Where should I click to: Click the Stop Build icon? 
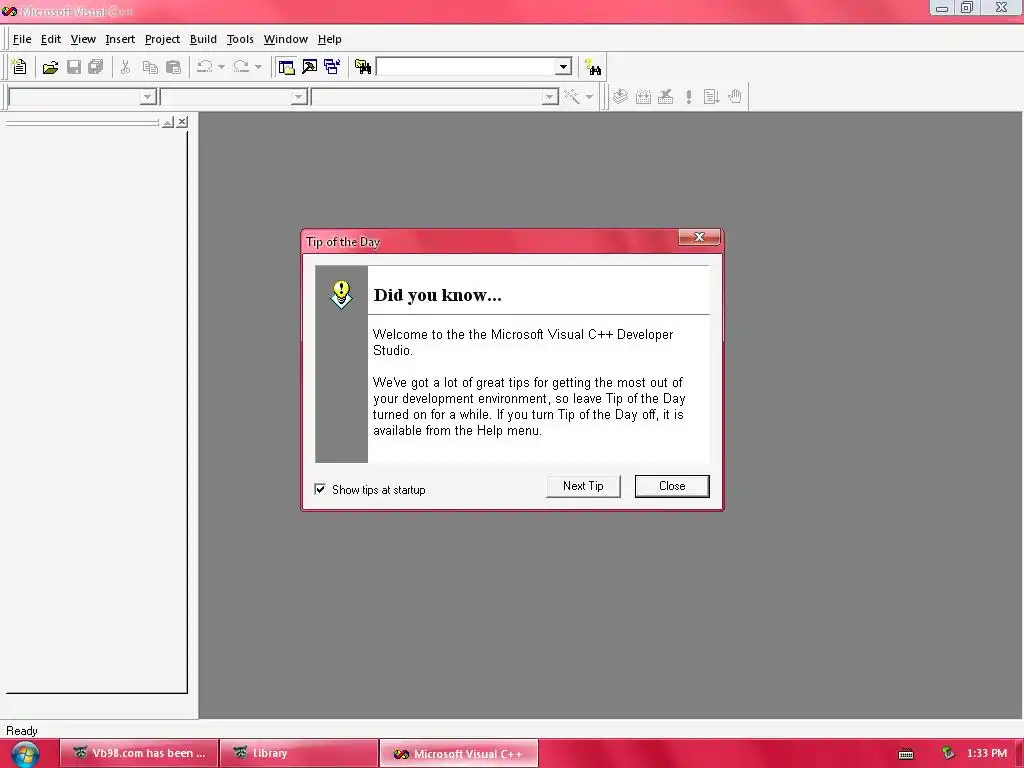click(x=665, y=97)
